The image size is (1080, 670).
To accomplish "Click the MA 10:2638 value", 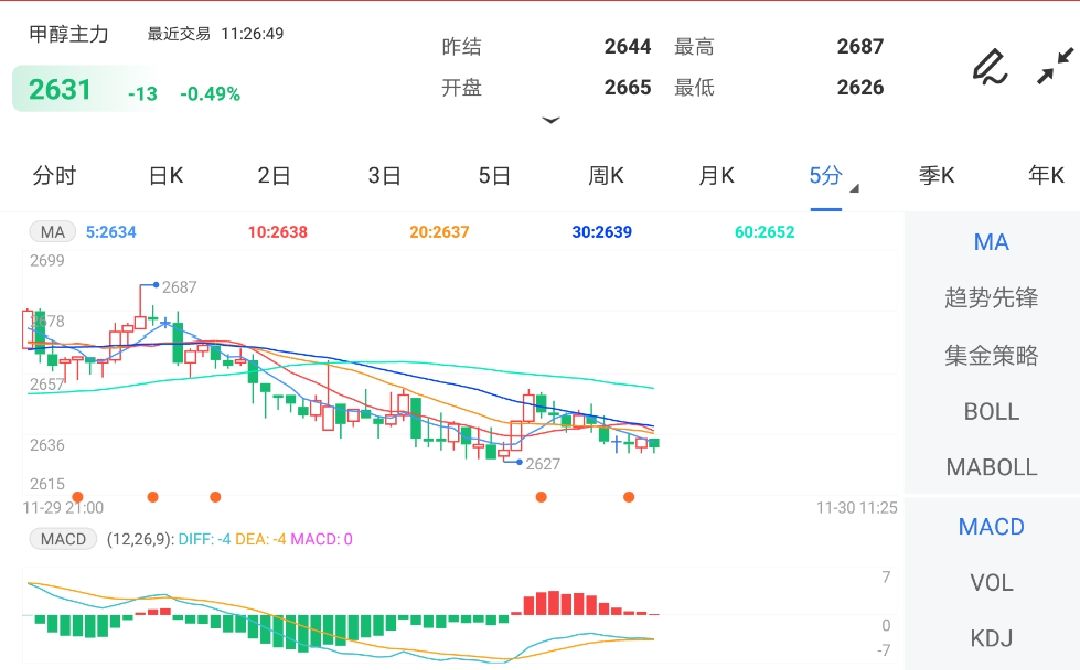I will [x=278, y=232].
